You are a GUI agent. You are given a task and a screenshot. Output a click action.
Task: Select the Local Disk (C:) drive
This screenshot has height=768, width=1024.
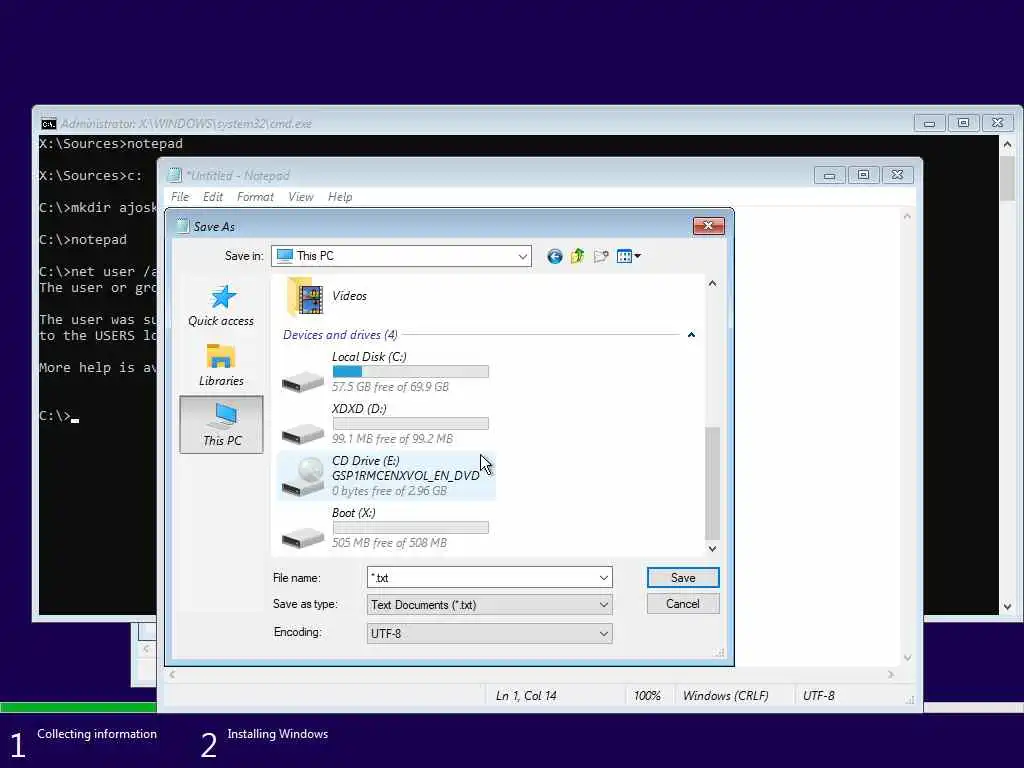(385, 372)
